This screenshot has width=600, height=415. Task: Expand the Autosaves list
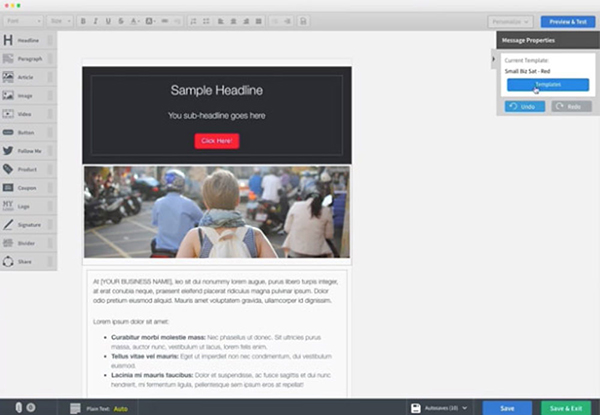(465, 408)
